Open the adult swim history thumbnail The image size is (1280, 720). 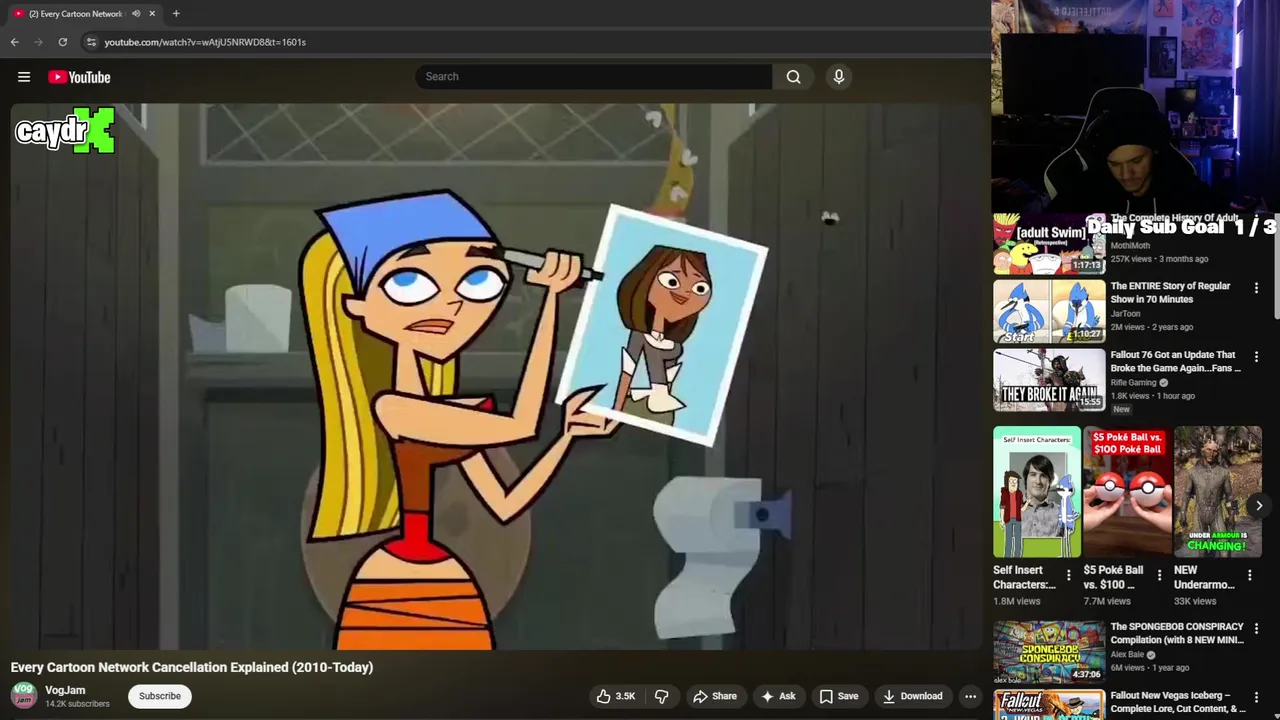(1049, 243)
